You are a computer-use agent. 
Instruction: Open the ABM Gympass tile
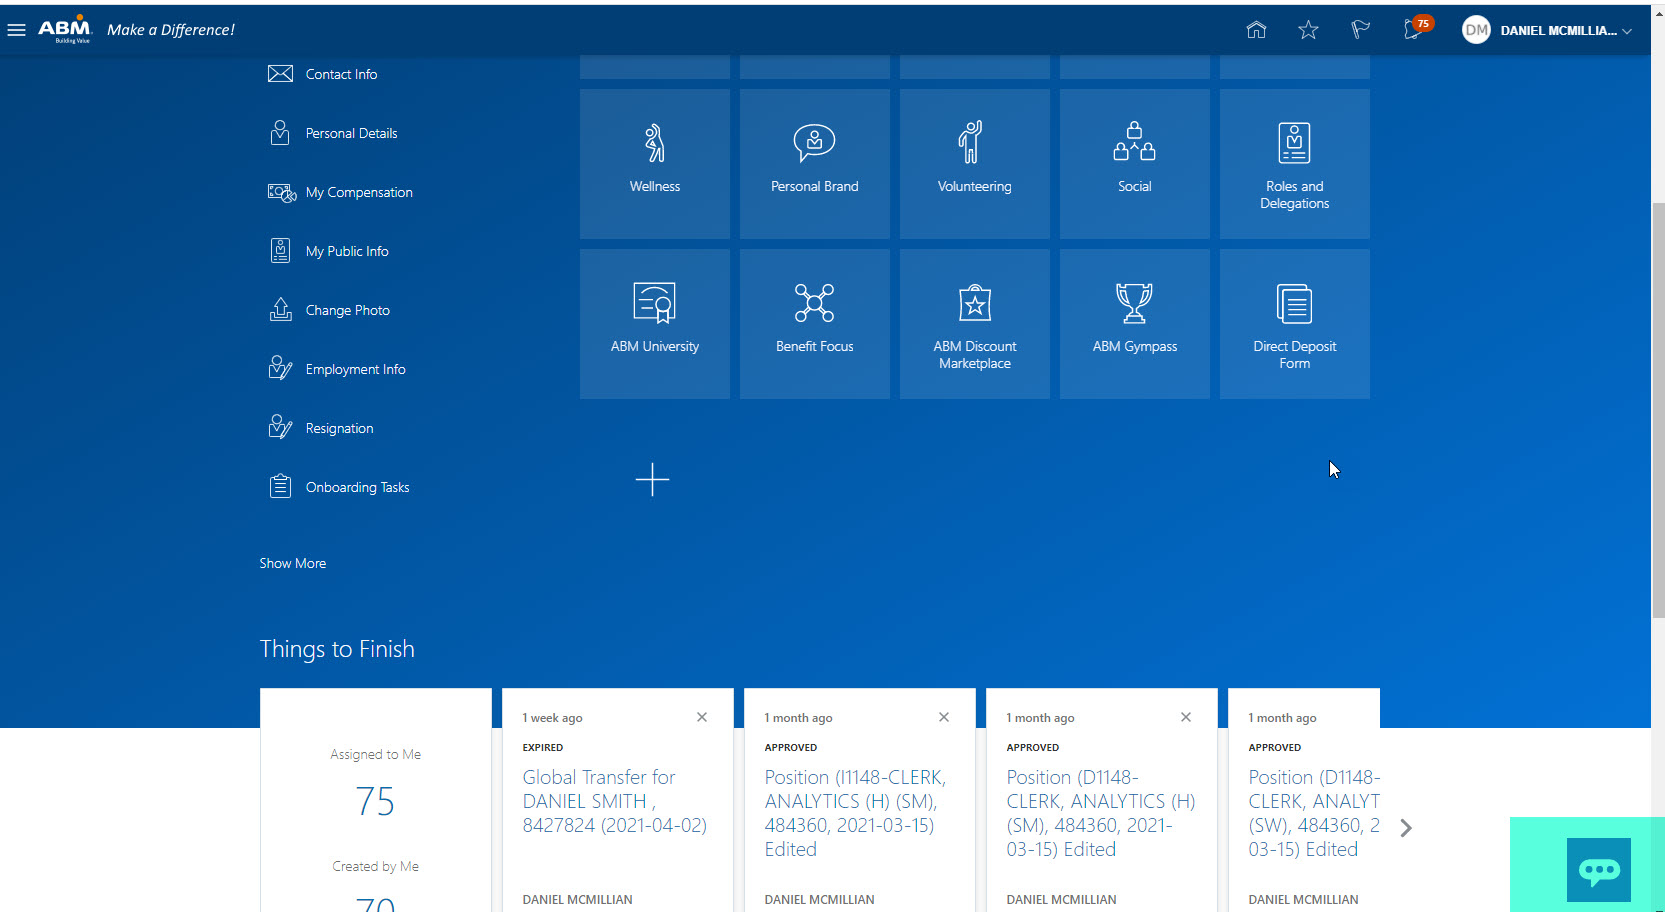pos(1134,323)
